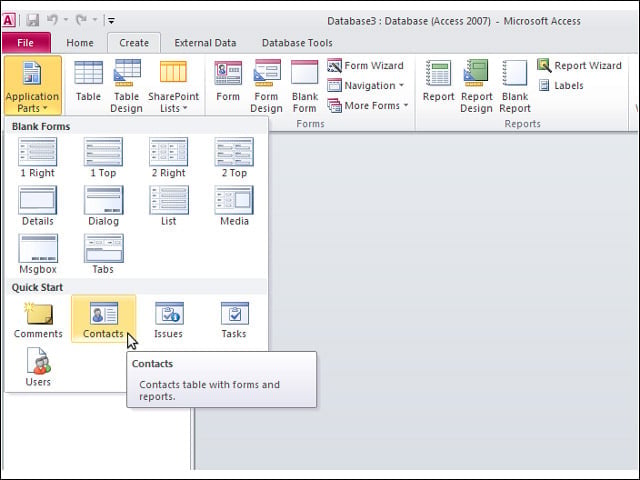
Task: Click the Redo button
Action: pos(82,20)
